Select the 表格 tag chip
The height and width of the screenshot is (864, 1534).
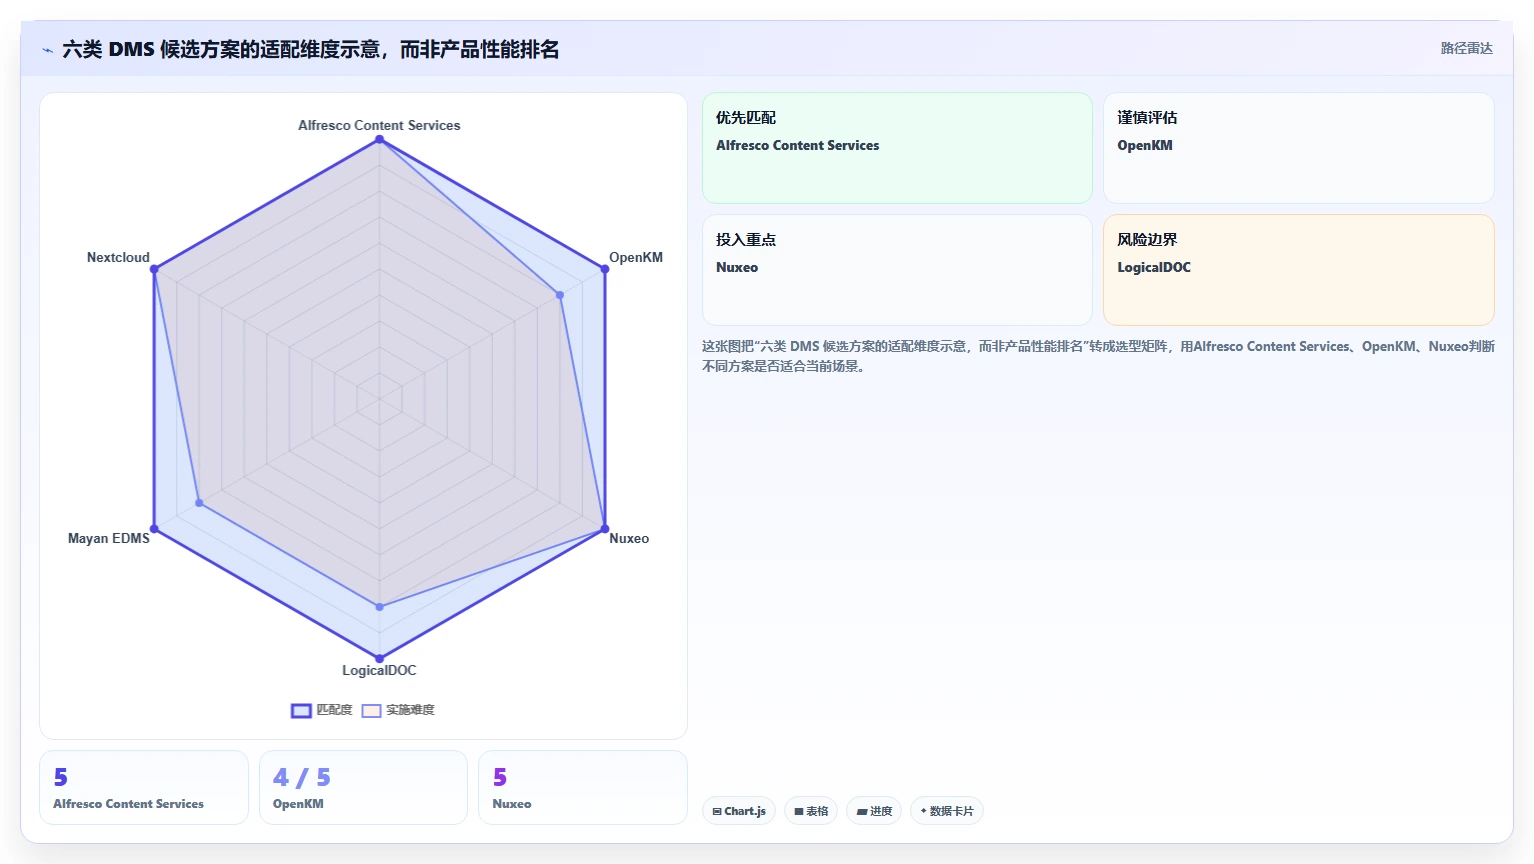coord(811,811)
